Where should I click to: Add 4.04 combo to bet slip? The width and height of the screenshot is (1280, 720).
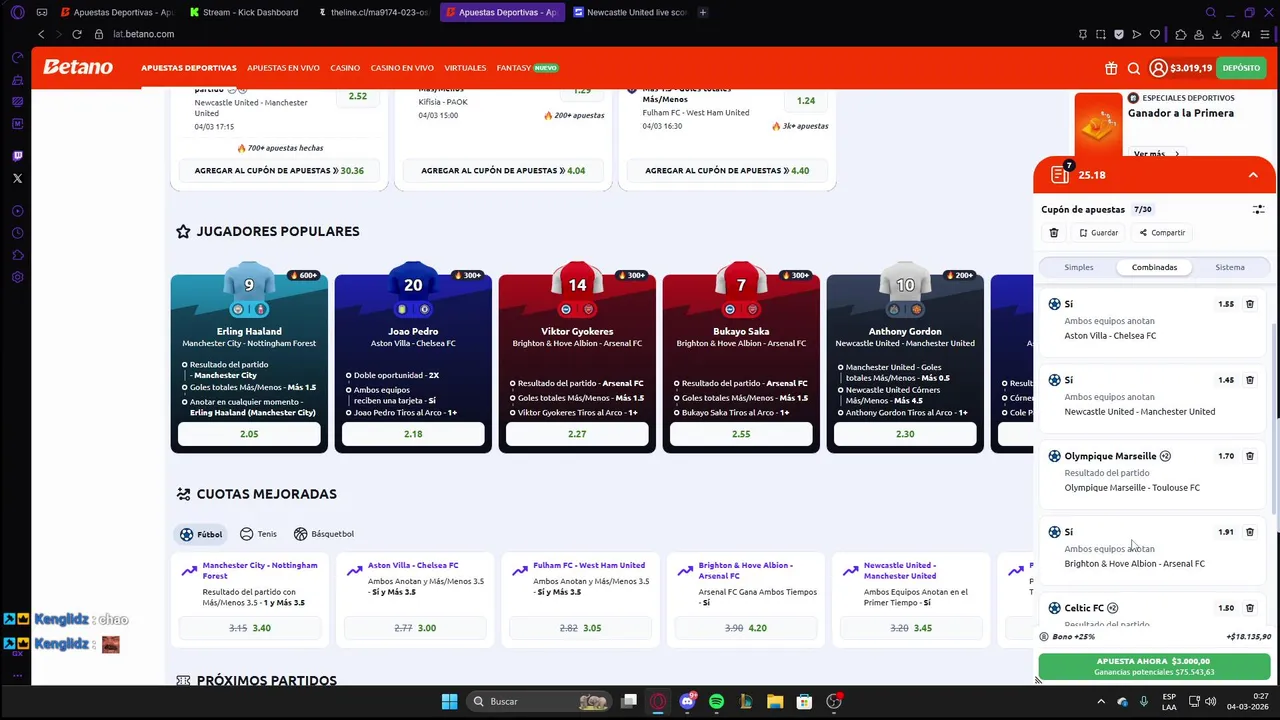503,171
